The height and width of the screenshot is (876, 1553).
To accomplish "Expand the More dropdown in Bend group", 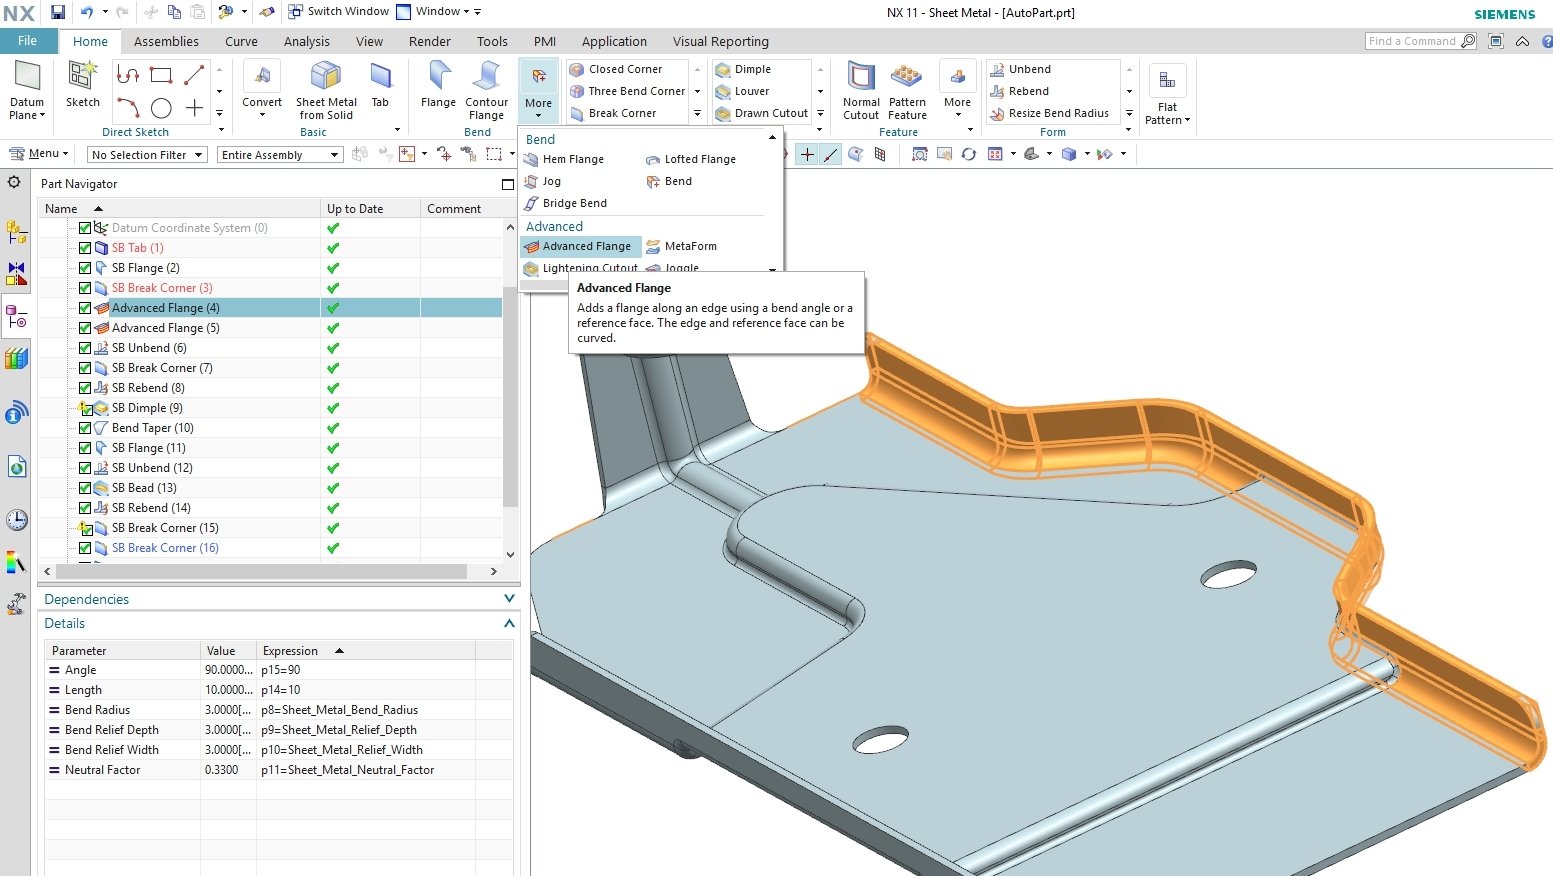I will coord(538,90).
